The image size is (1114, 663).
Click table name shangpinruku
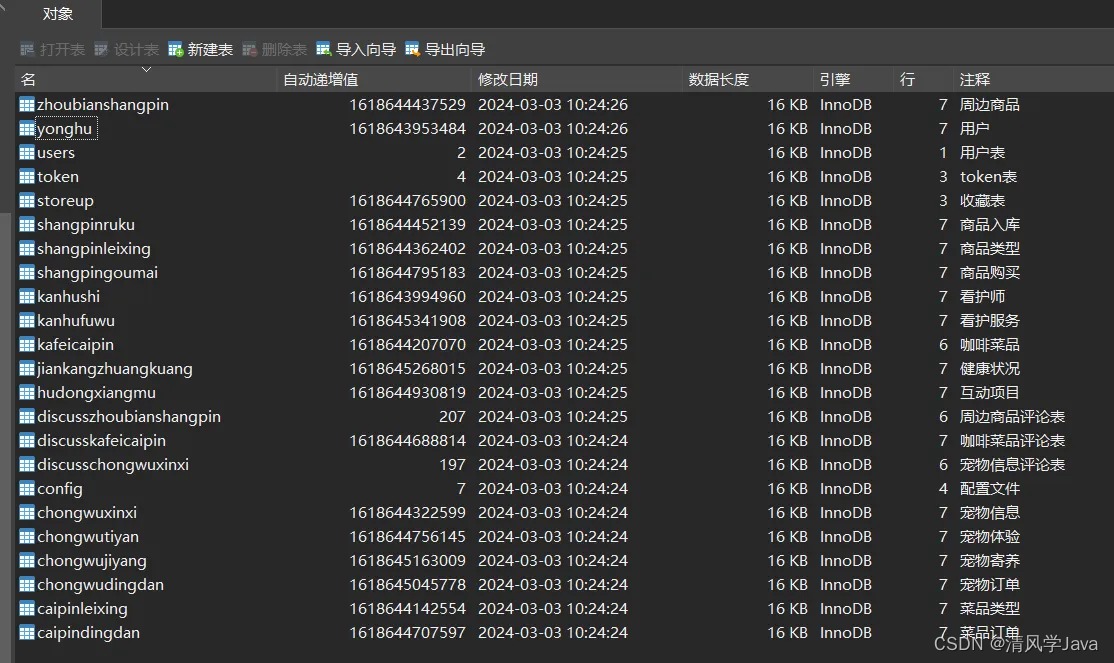tap(86, 225)
